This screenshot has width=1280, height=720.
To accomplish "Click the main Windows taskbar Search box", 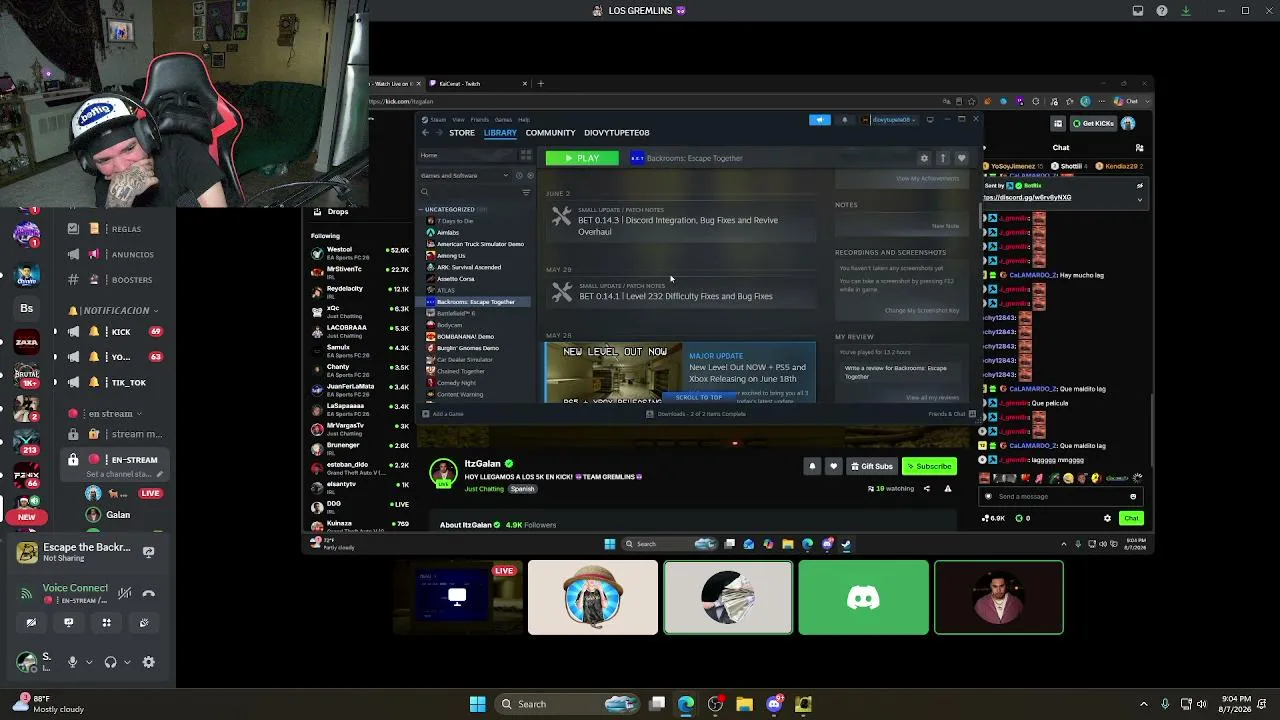I will pos(568,704).
